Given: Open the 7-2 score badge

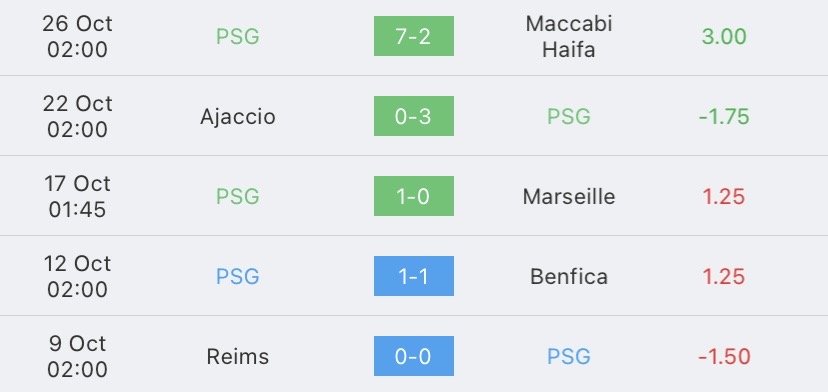Looking at the screenshot, I should pyautogui.click(x=413, y=36).
